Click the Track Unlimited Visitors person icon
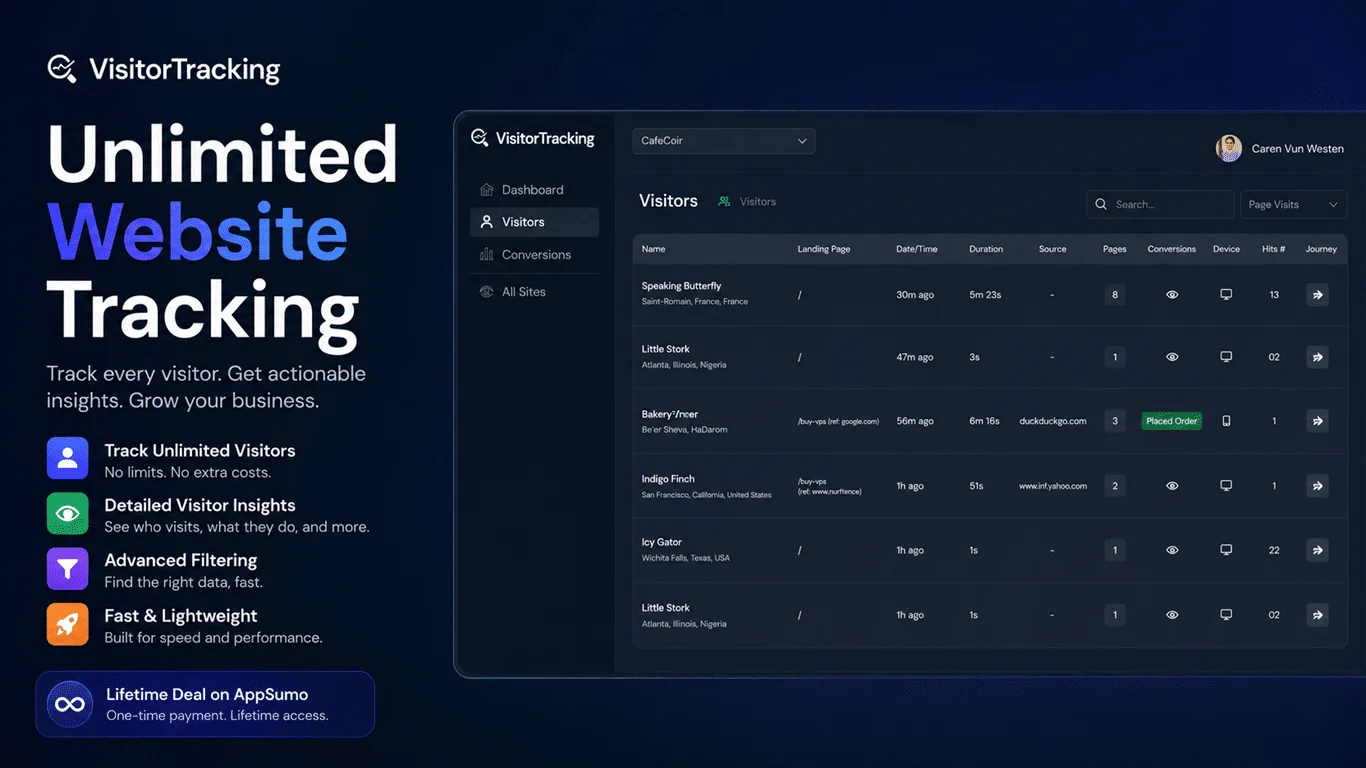Viewport: 1366px width, 768px height. pyautogui.click(x=67, y=459)
